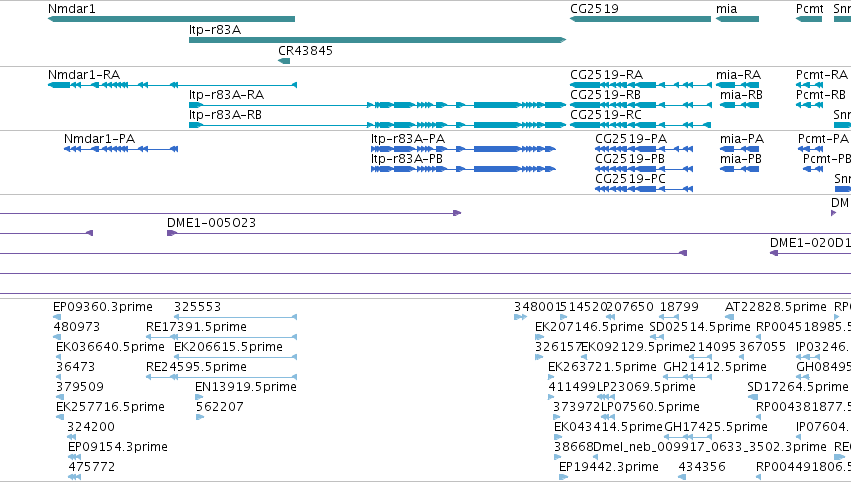Select the 18799 feature label

679,307
